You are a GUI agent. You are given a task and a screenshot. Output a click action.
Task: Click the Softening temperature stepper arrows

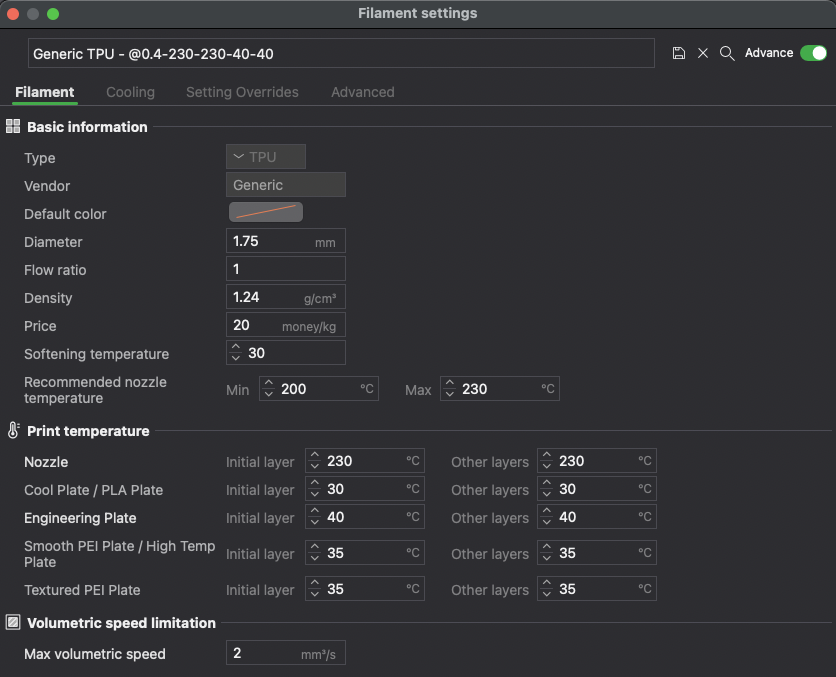pos(236,353)
